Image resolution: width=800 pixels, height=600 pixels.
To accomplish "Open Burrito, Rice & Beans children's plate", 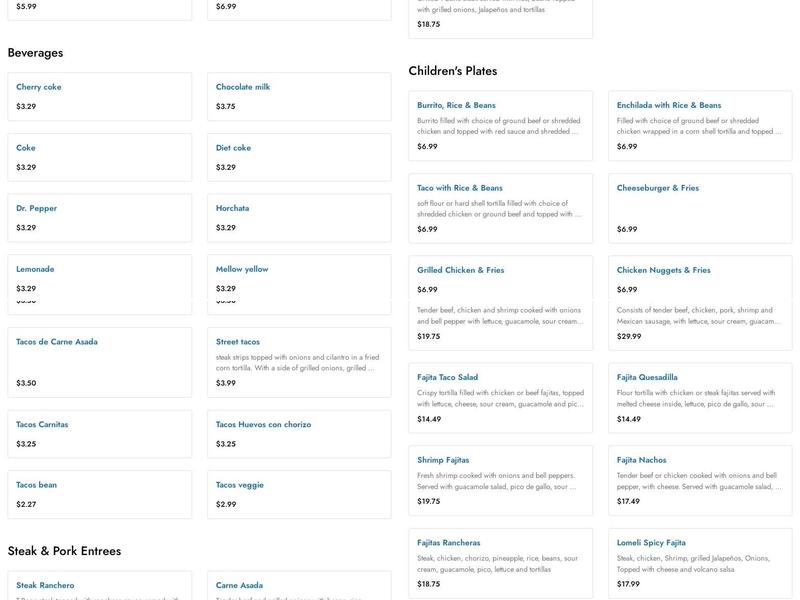I will pyautogui.click(x=500, y=125).
